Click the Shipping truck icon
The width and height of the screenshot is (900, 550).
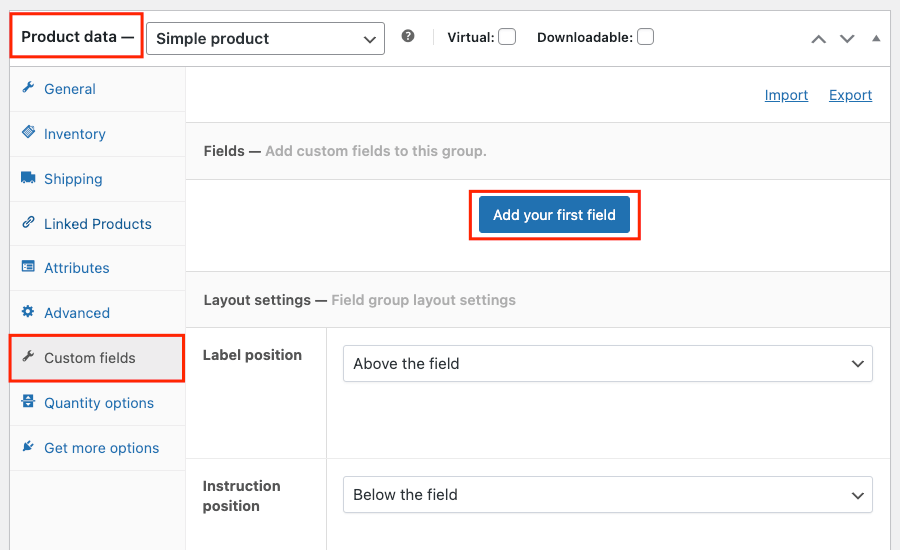(28, 177)
